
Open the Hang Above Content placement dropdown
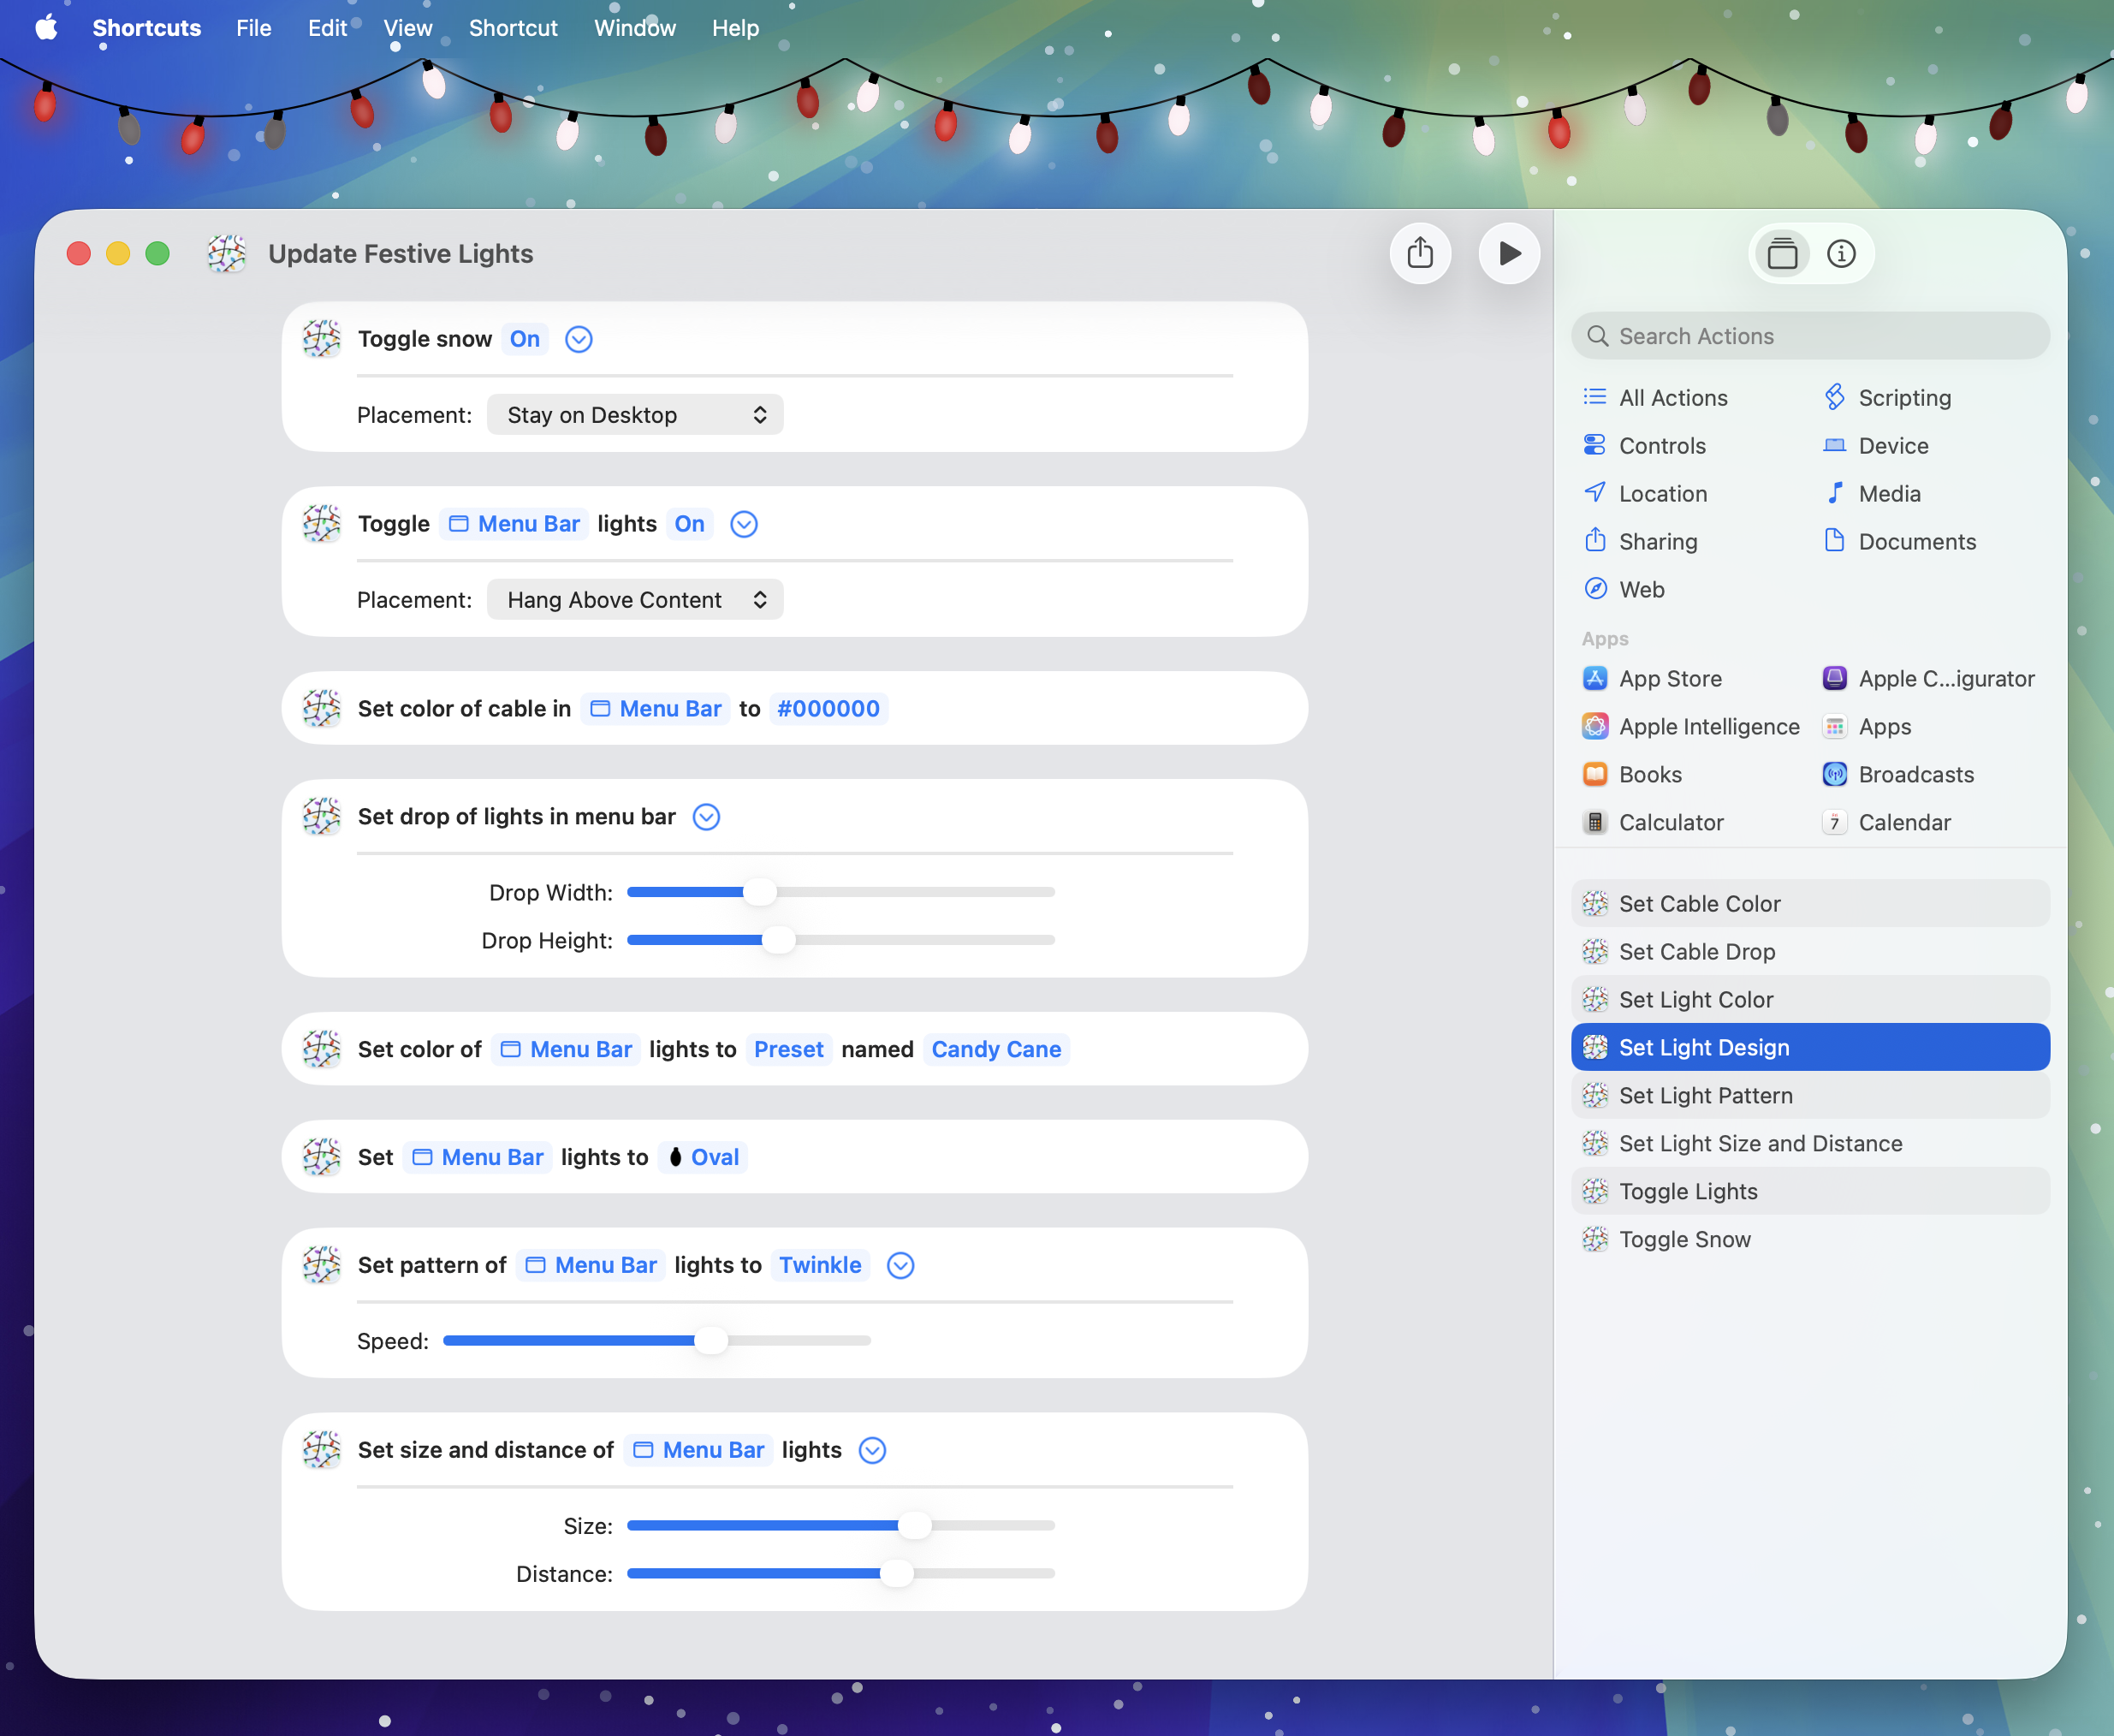635,600
